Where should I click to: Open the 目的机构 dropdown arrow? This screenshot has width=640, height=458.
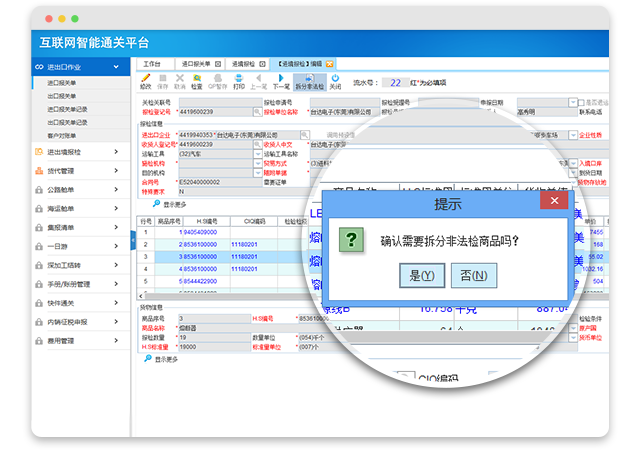258,173
